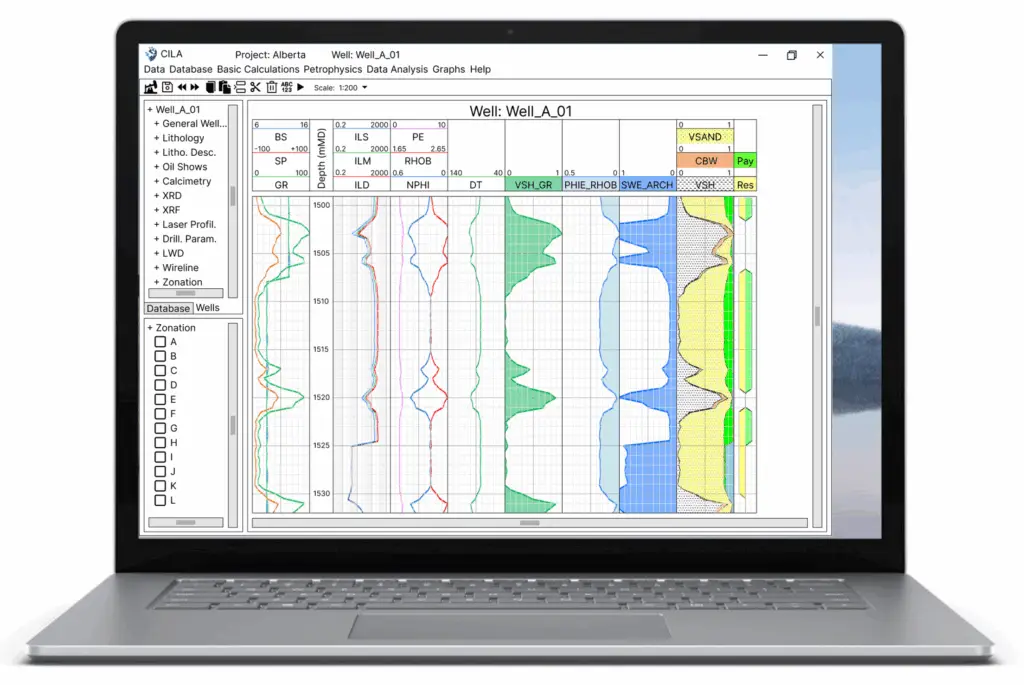Click the rewind double-arrow icon
This screenshot has height=685, width=1024.
pos(182,87)
